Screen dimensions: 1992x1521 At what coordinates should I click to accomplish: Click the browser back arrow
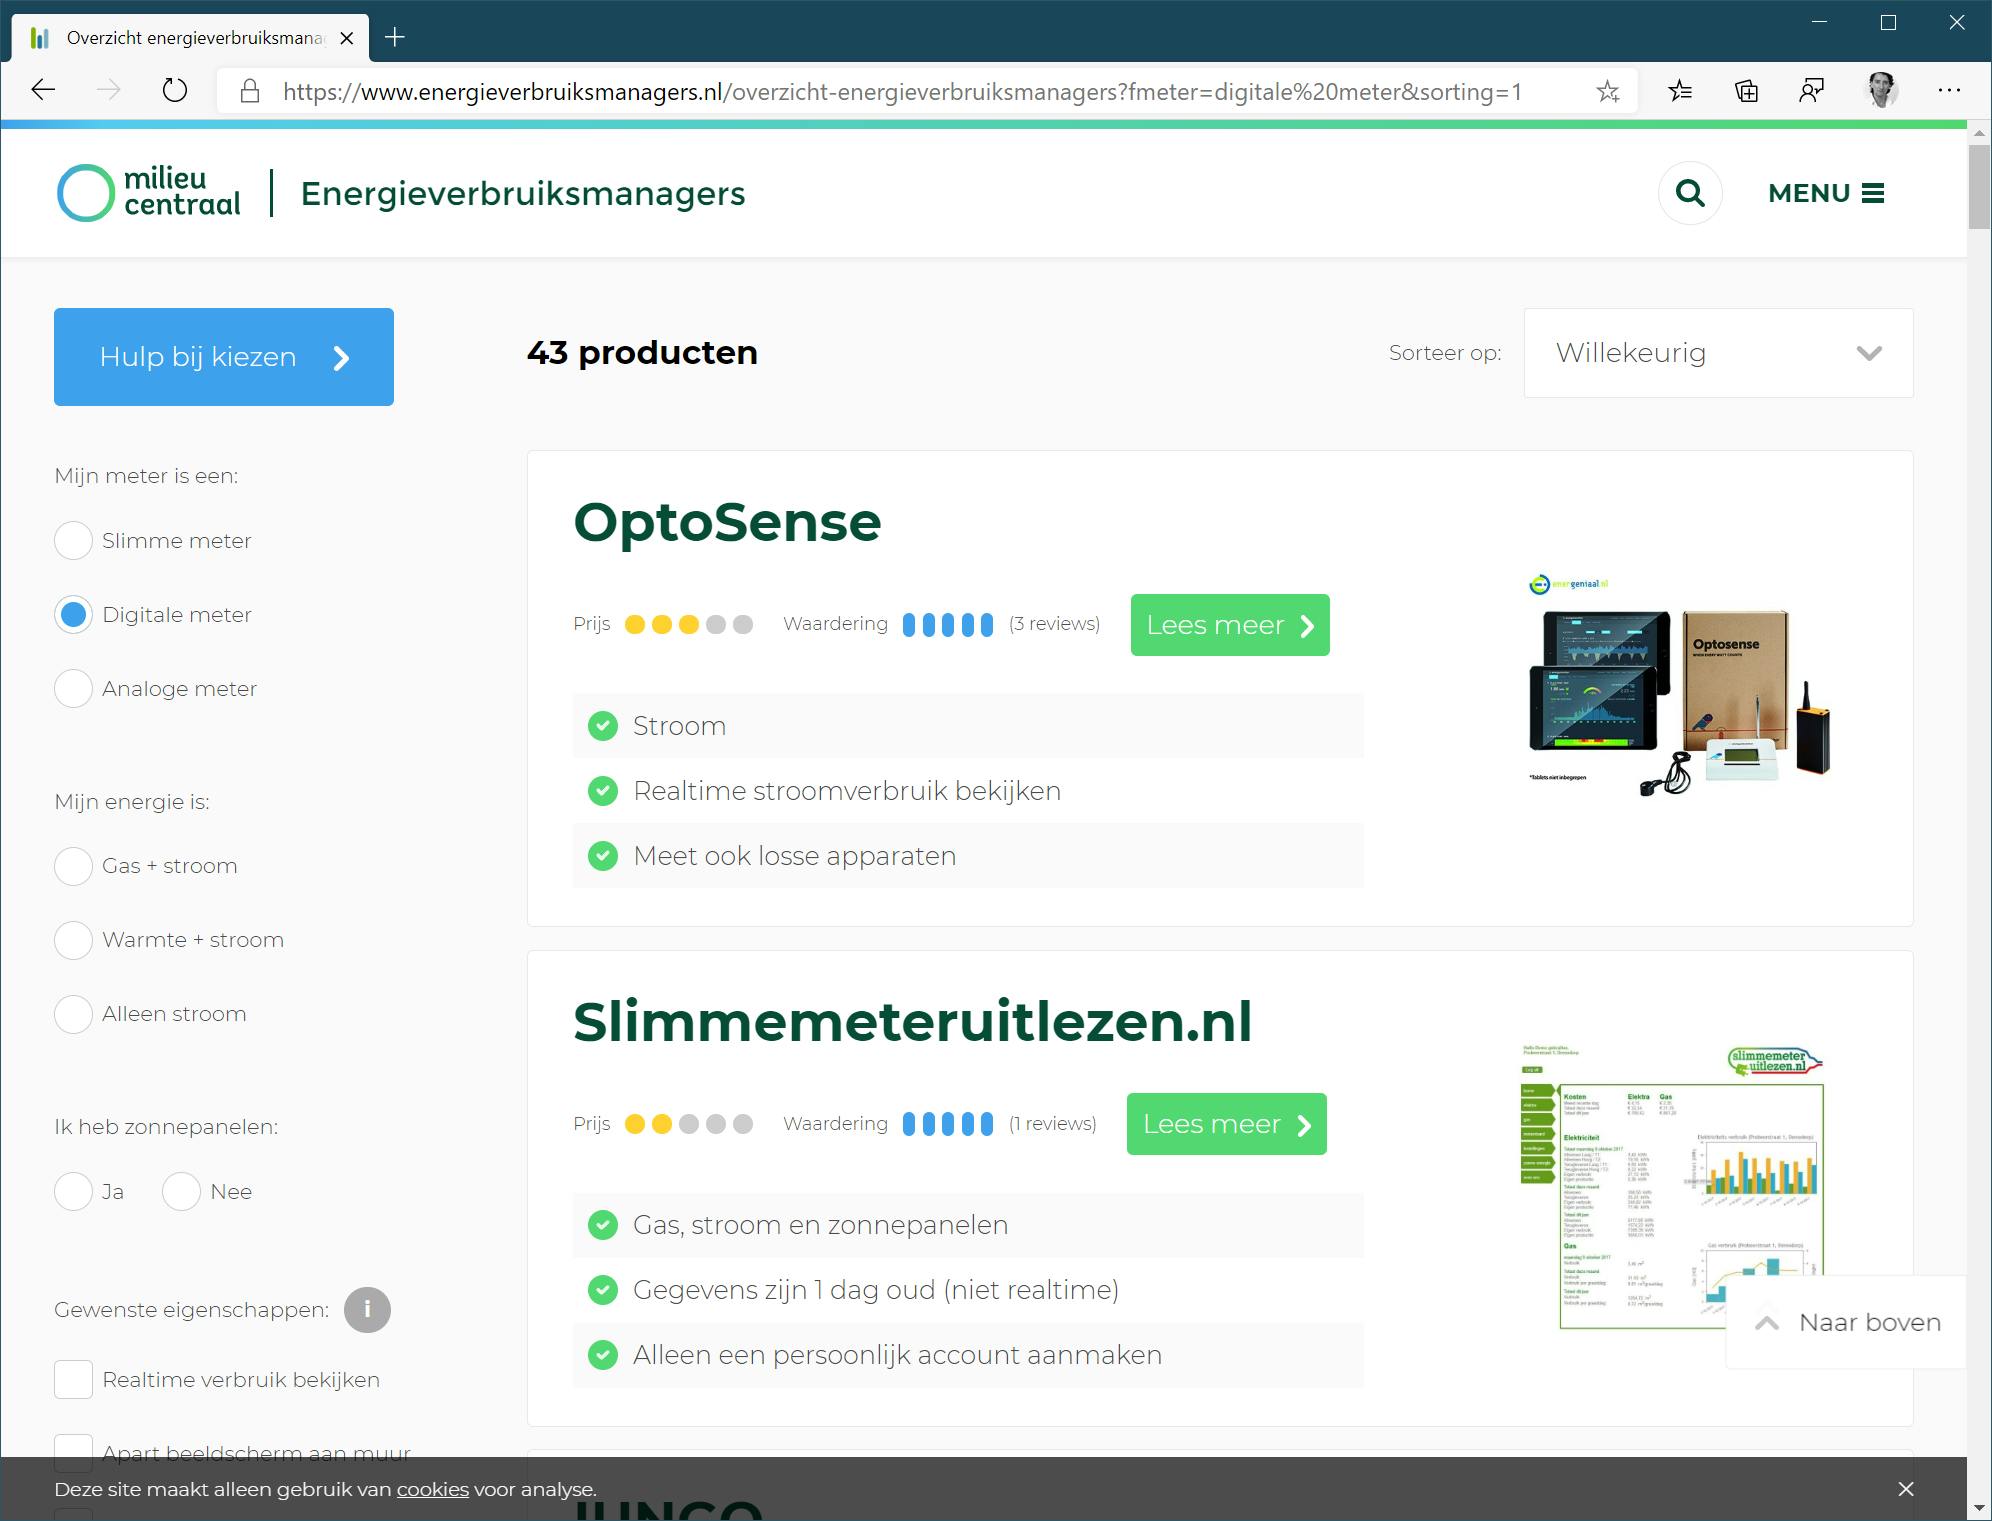point(43,91)
